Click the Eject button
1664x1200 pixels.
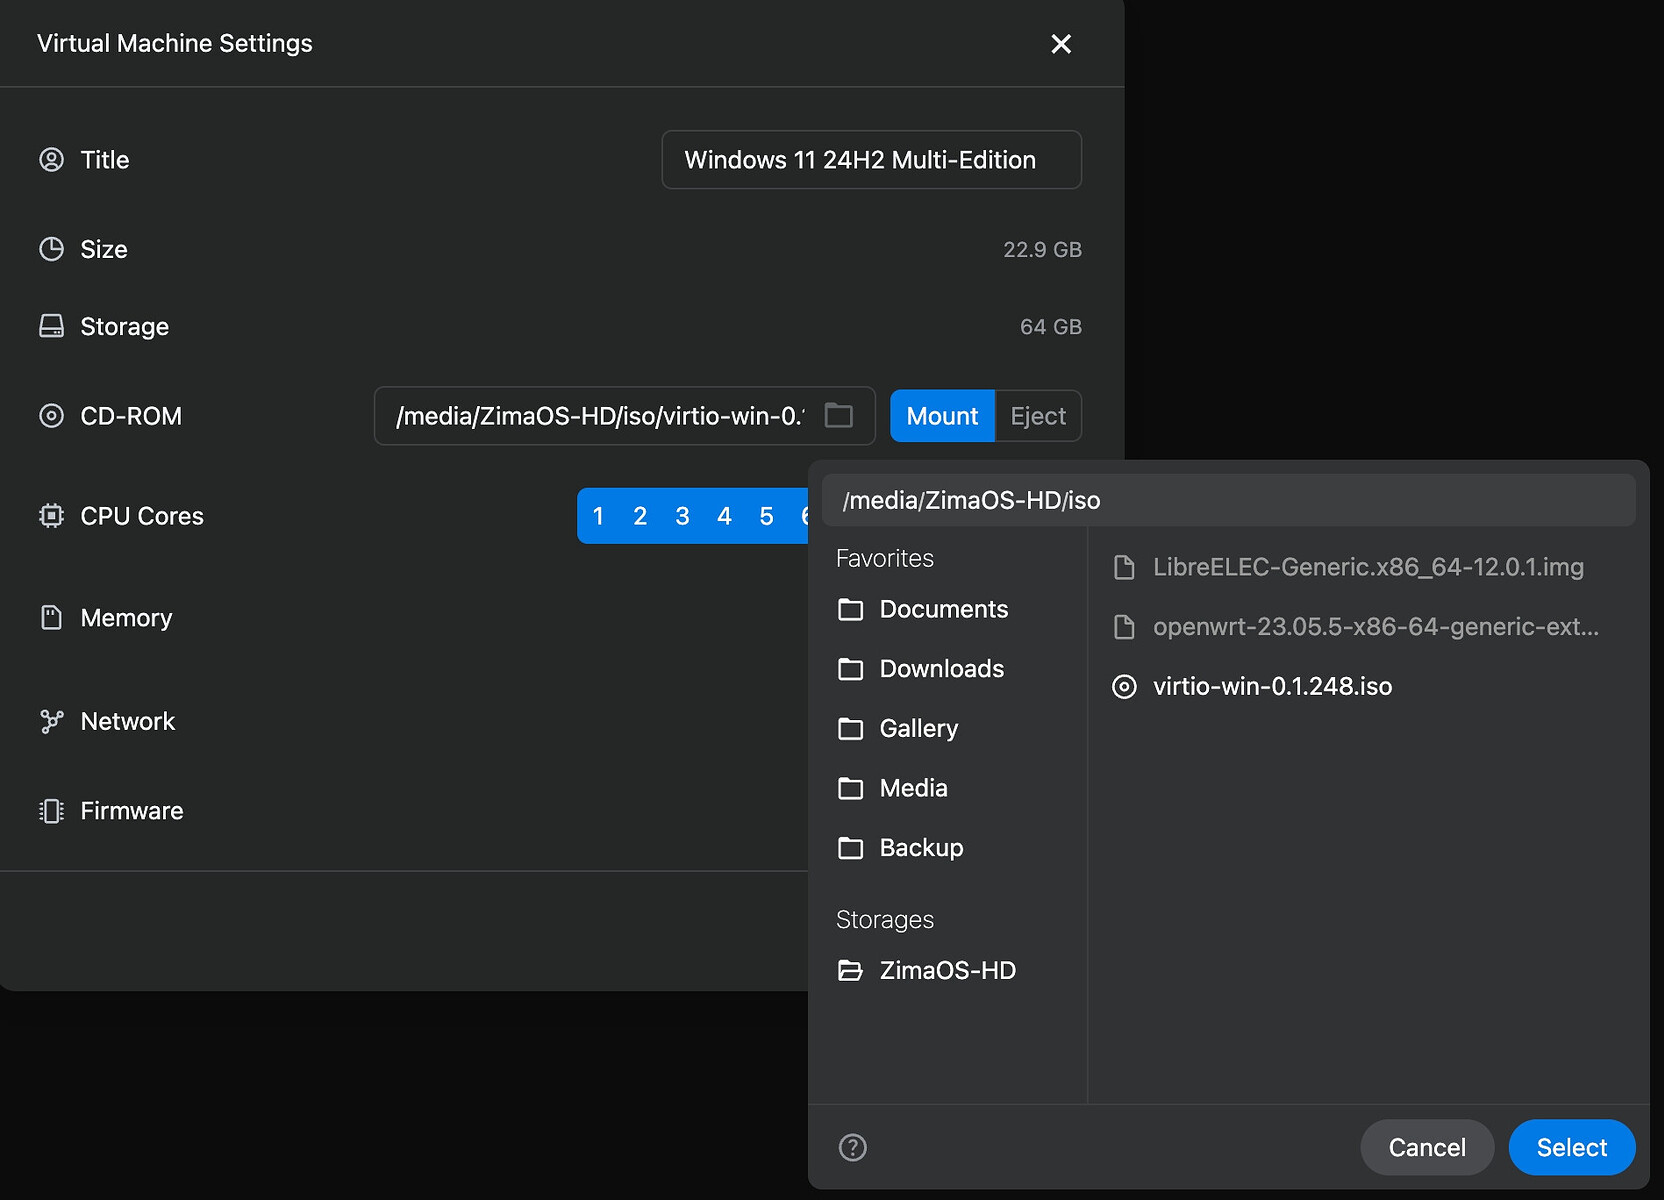pos(1038,416)
